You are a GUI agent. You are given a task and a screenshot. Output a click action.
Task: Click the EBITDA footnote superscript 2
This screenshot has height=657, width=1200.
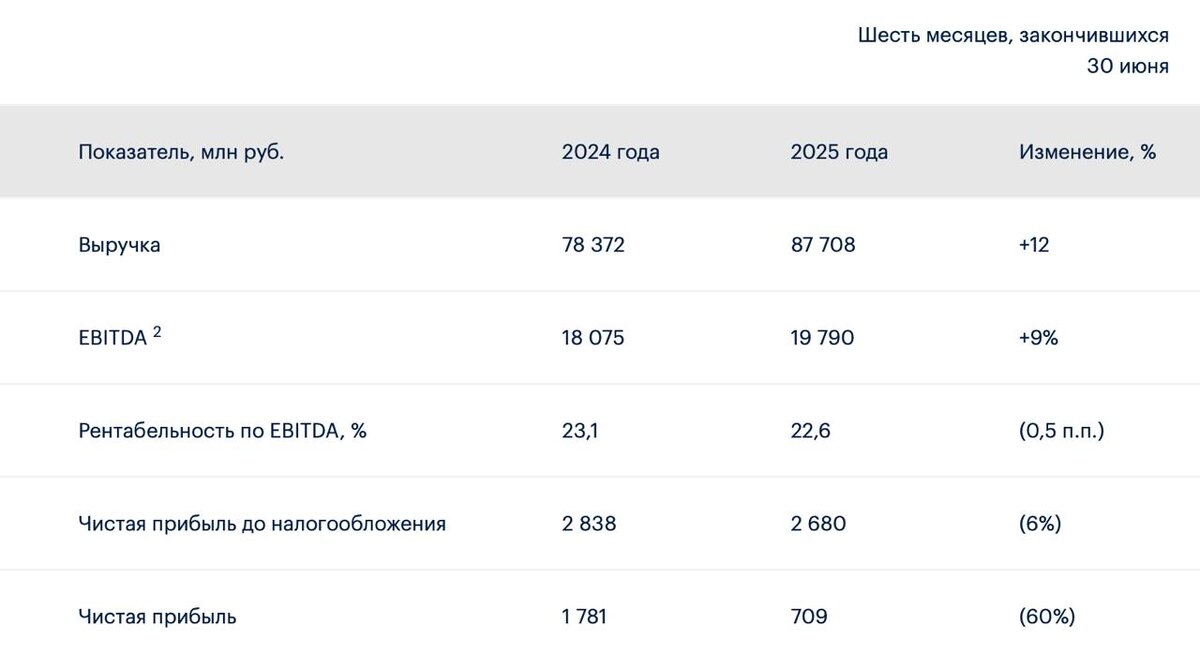(157, 331)
